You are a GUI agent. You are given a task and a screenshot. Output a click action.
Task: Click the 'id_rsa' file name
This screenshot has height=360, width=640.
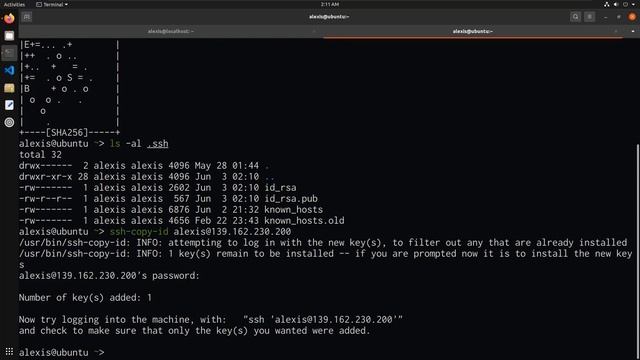coord(280,188)
